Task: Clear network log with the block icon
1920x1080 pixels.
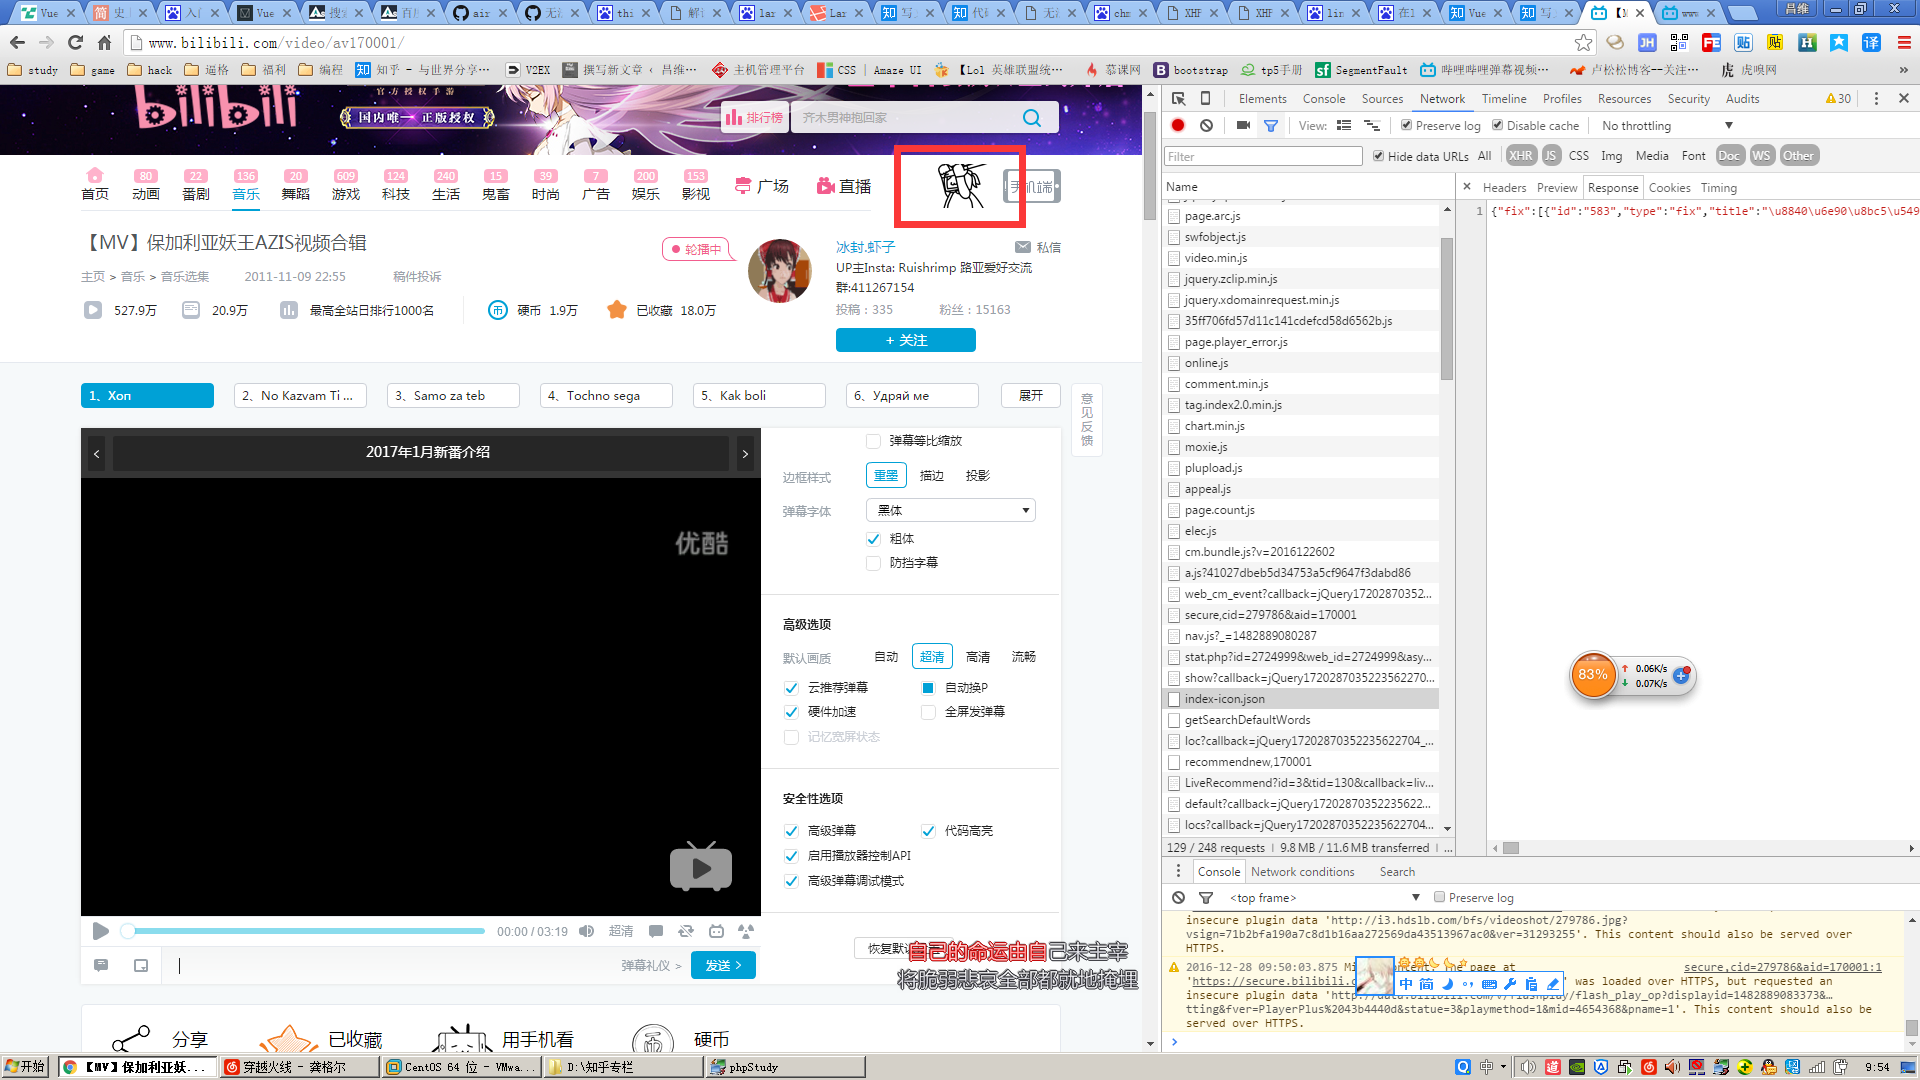Action: 1207,126
